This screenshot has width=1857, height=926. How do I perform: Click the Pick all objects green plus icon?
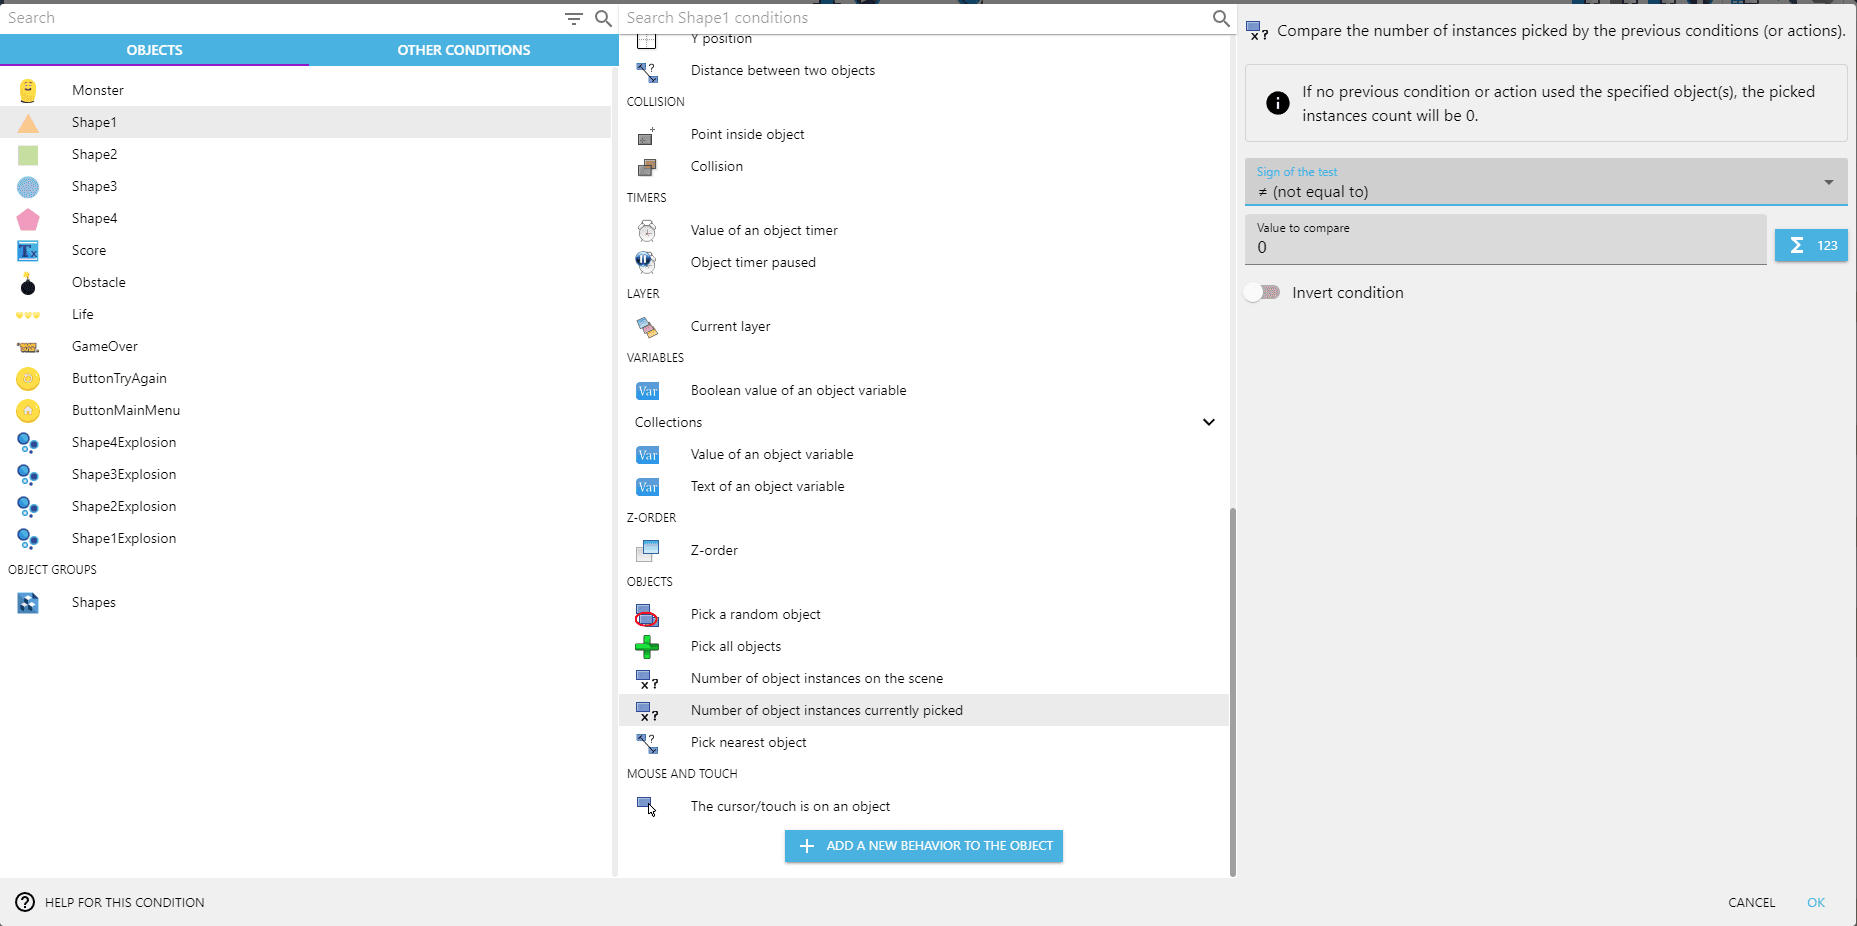pos(647,647)
